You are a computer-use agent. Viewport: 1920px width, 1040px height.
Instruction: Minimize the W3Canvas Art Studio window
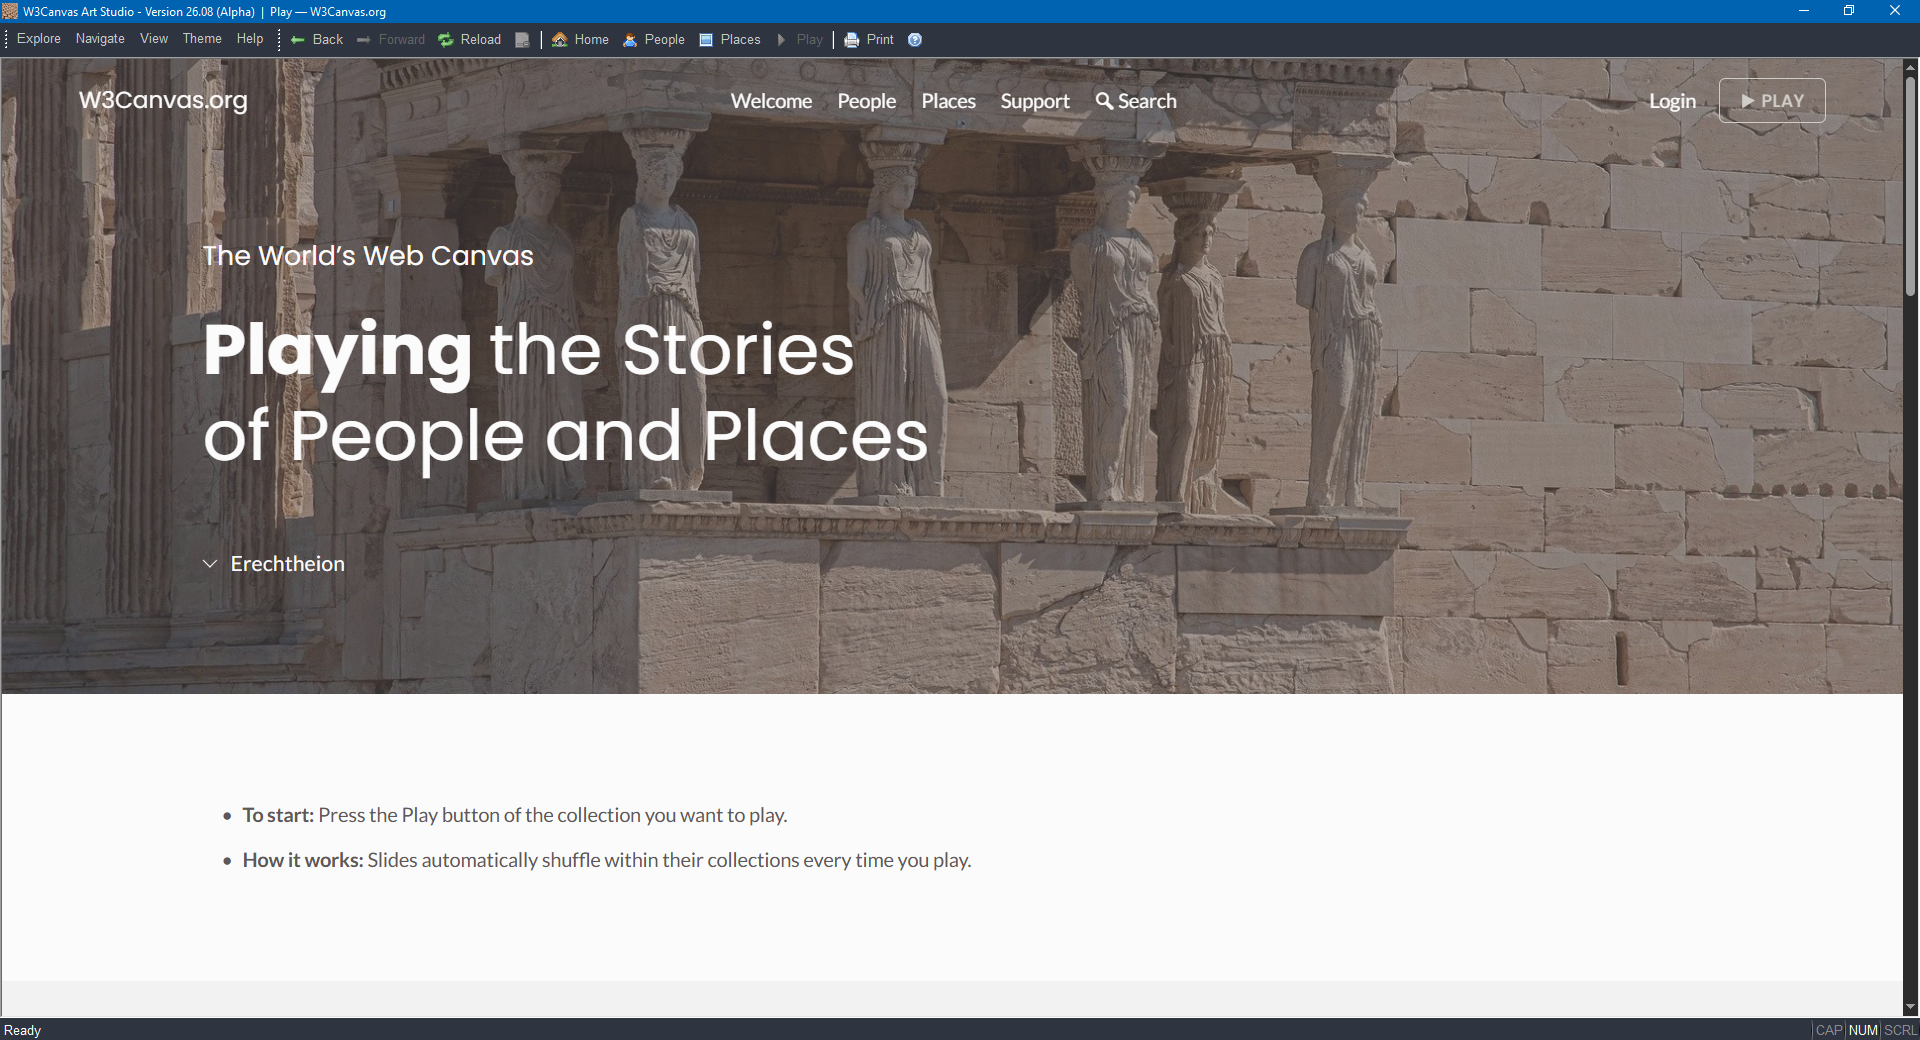[1804, 11]
